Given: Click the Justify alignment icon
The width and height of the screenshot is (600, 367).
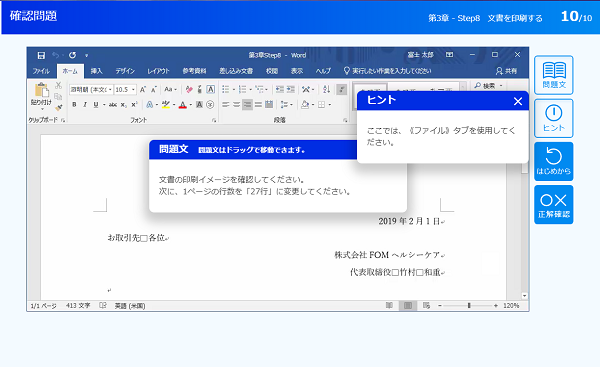Looking at the screenshot, I should [x=258, y=104].
